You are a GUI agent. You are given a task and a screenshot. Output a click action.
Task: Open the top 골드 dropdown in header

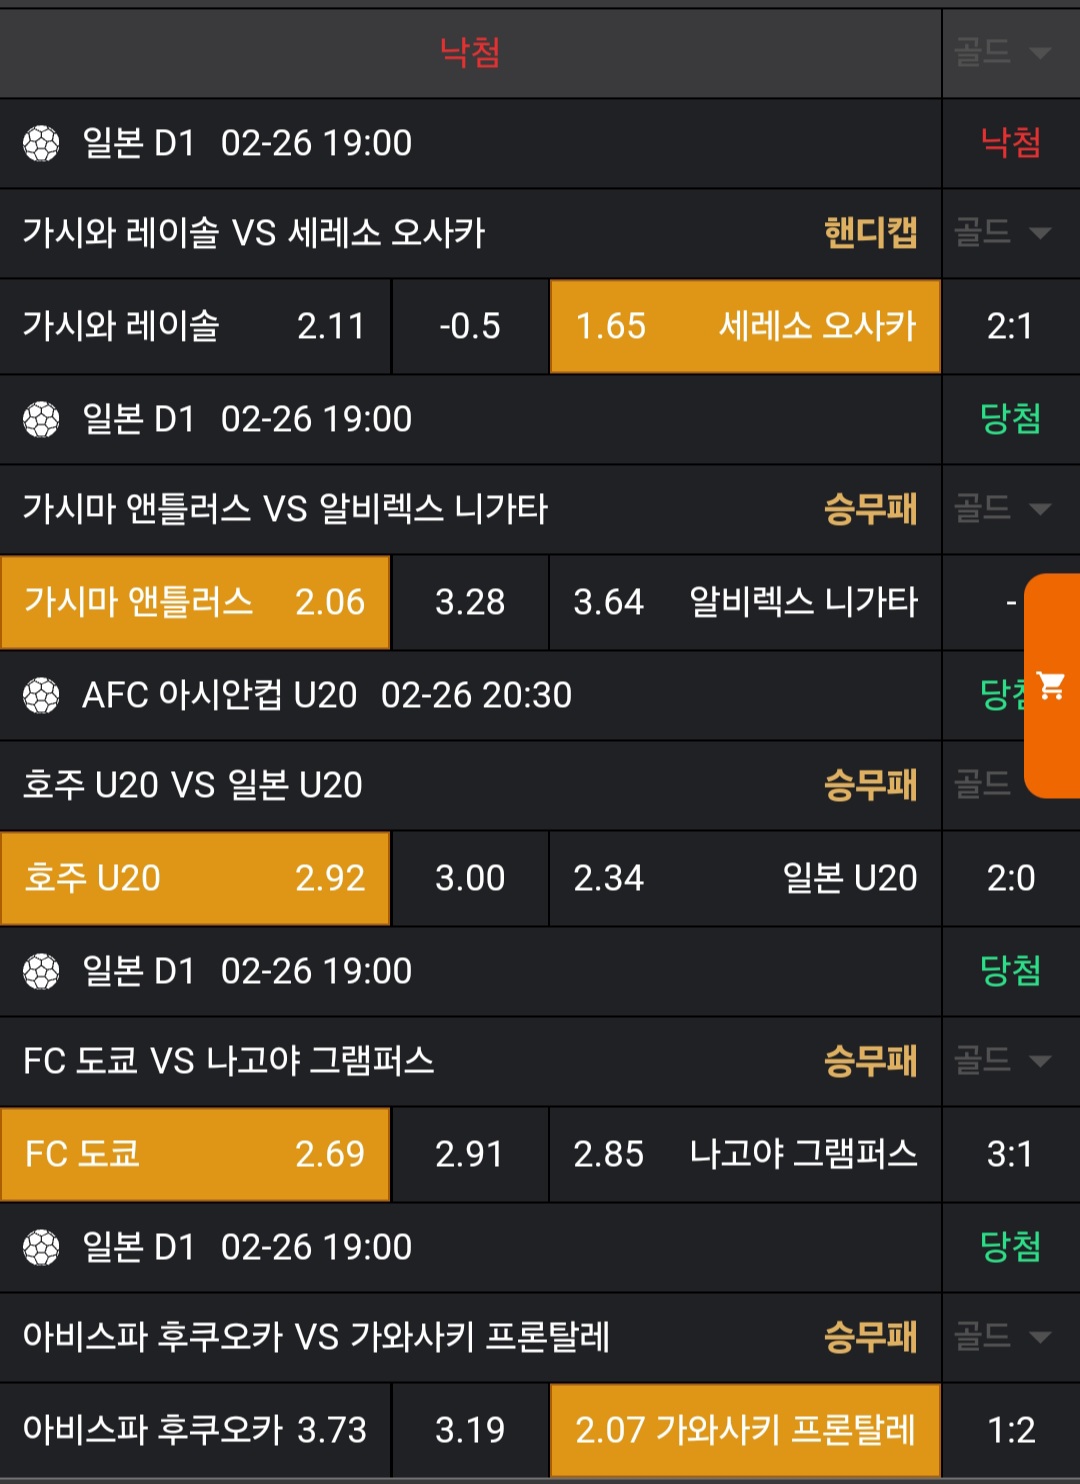point(1003,52)
